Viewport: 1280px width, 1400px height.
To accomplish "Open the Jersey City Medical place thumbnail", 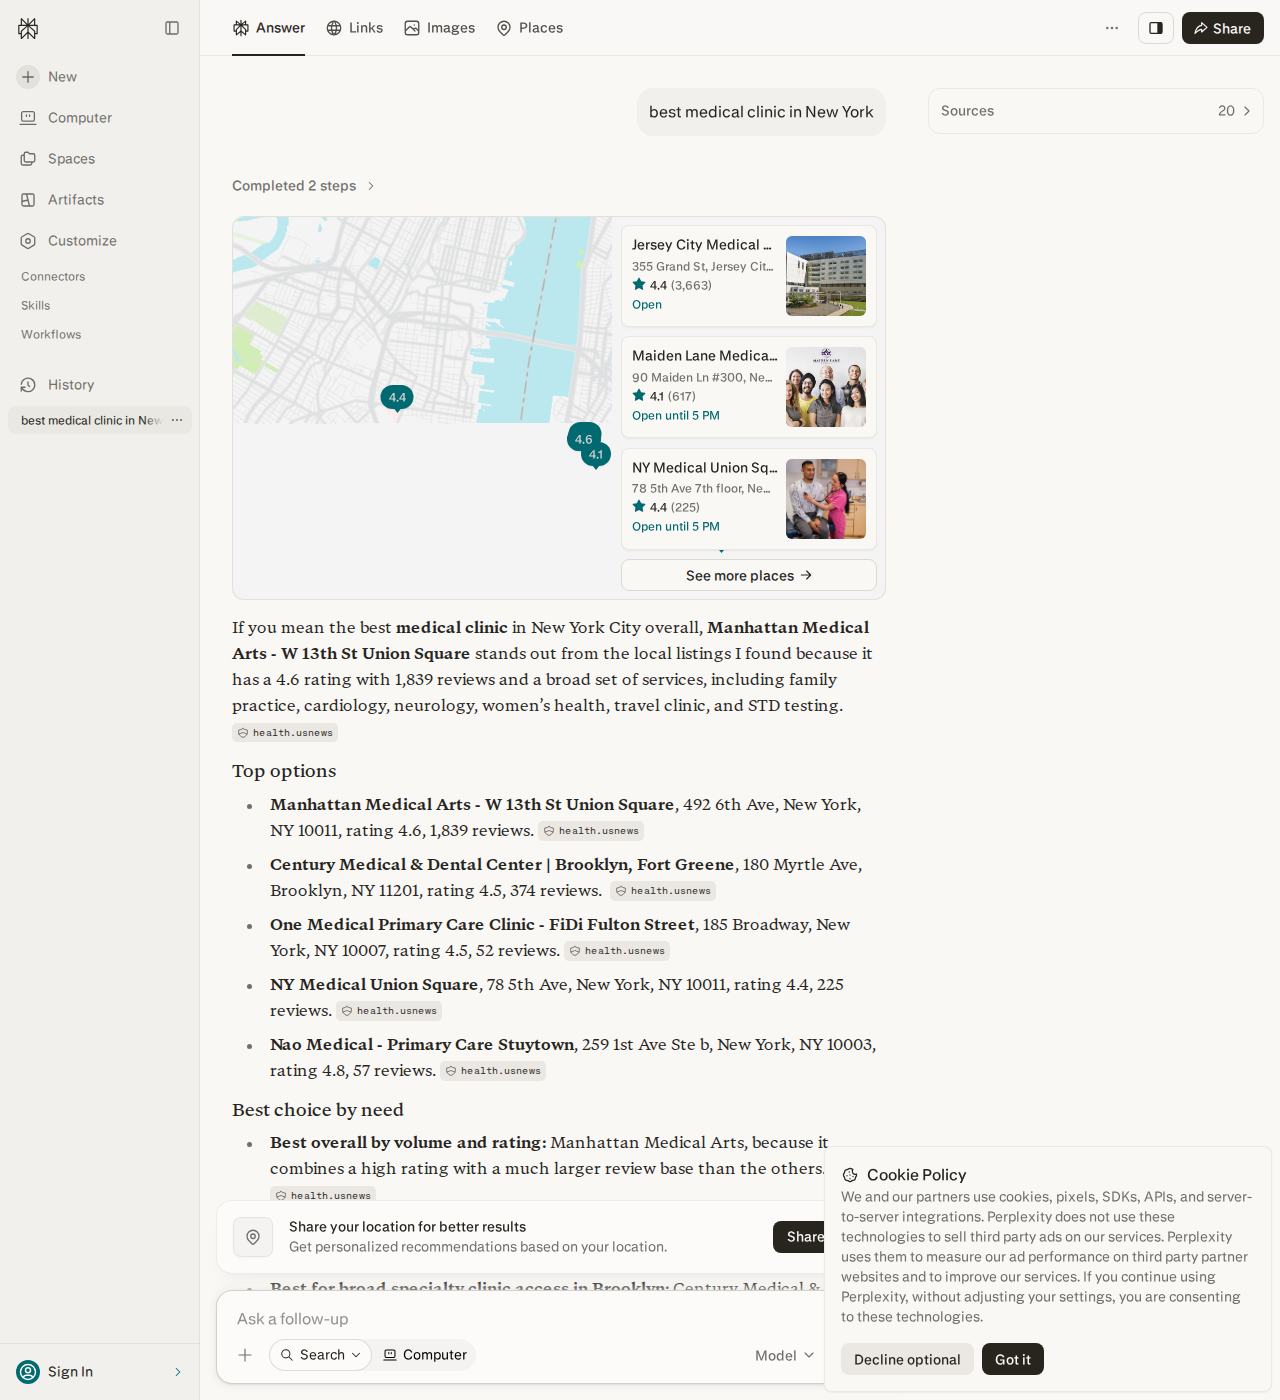I will tap(826, 276).
